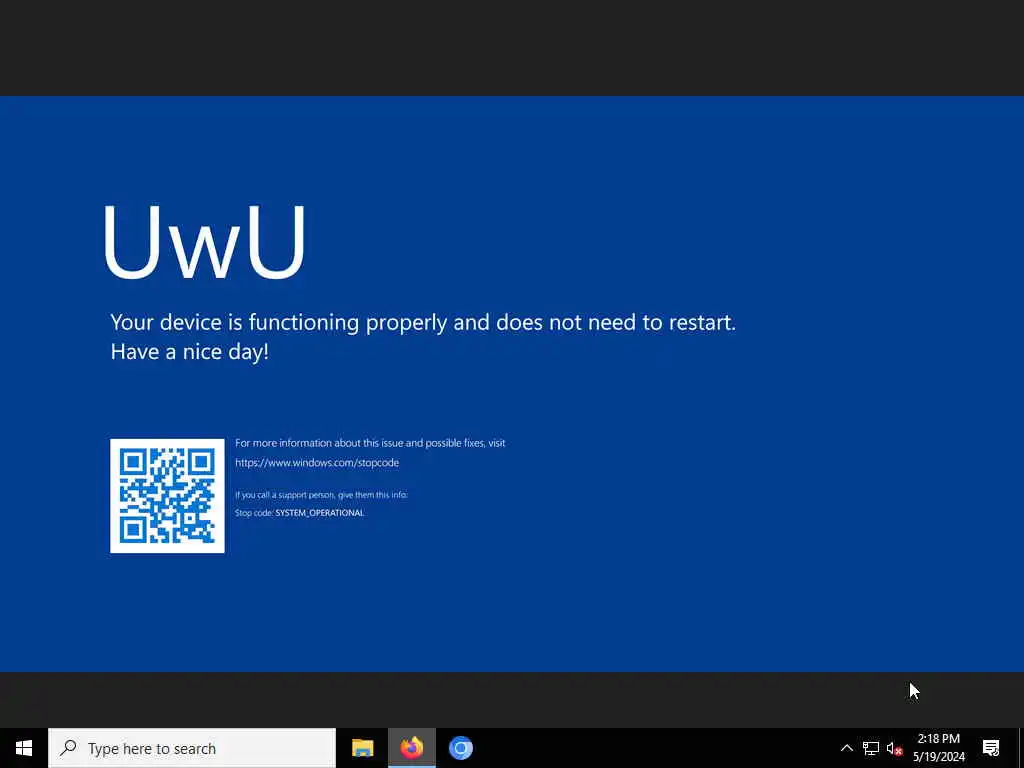This screenshot has width=1024, height=768.
Task: Click the https://www.windows.com/stopcode link text
Action: coord(317,462)
